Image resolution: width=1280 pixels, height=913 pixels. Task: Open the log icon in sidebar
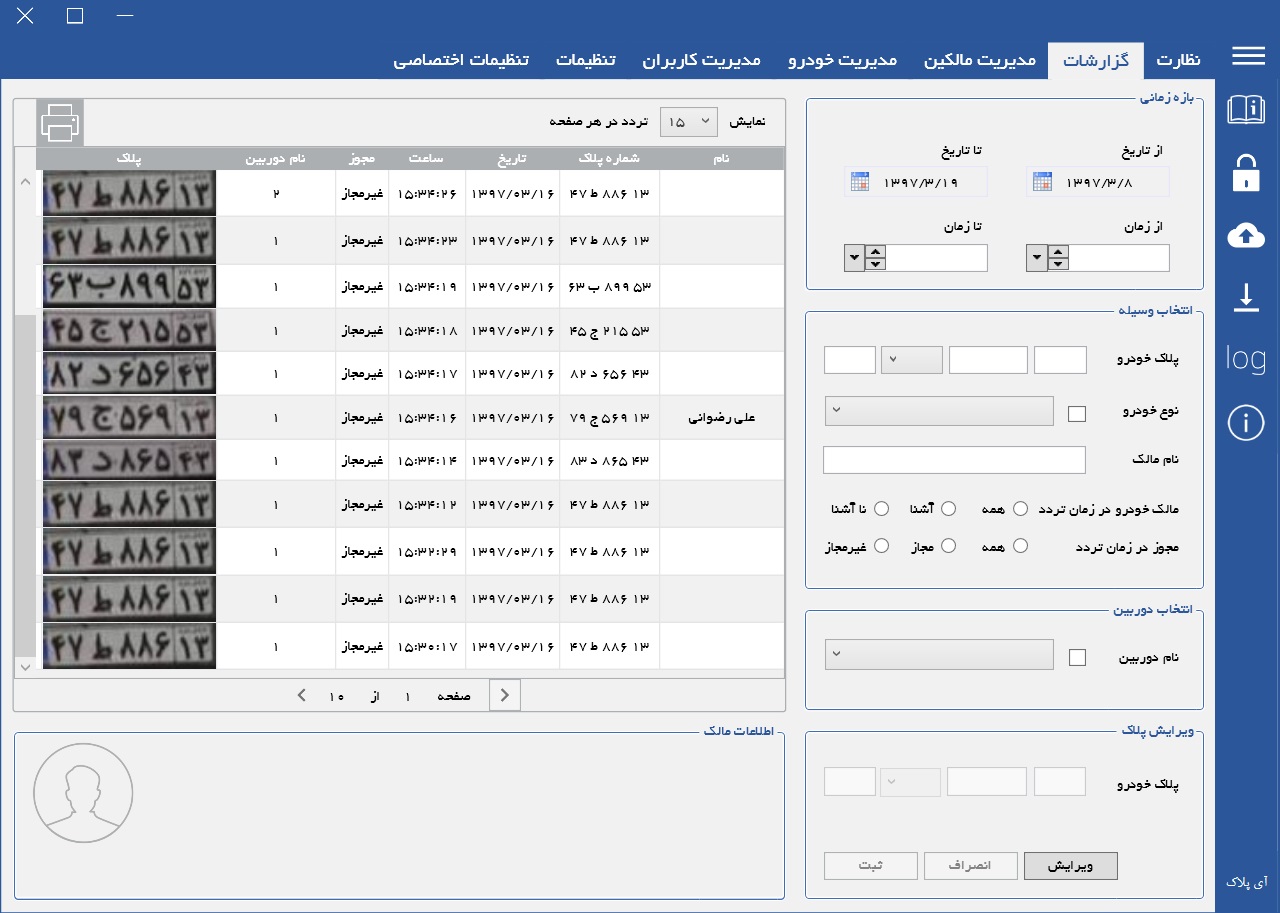pyautogui.click(x=1246, y=358)
